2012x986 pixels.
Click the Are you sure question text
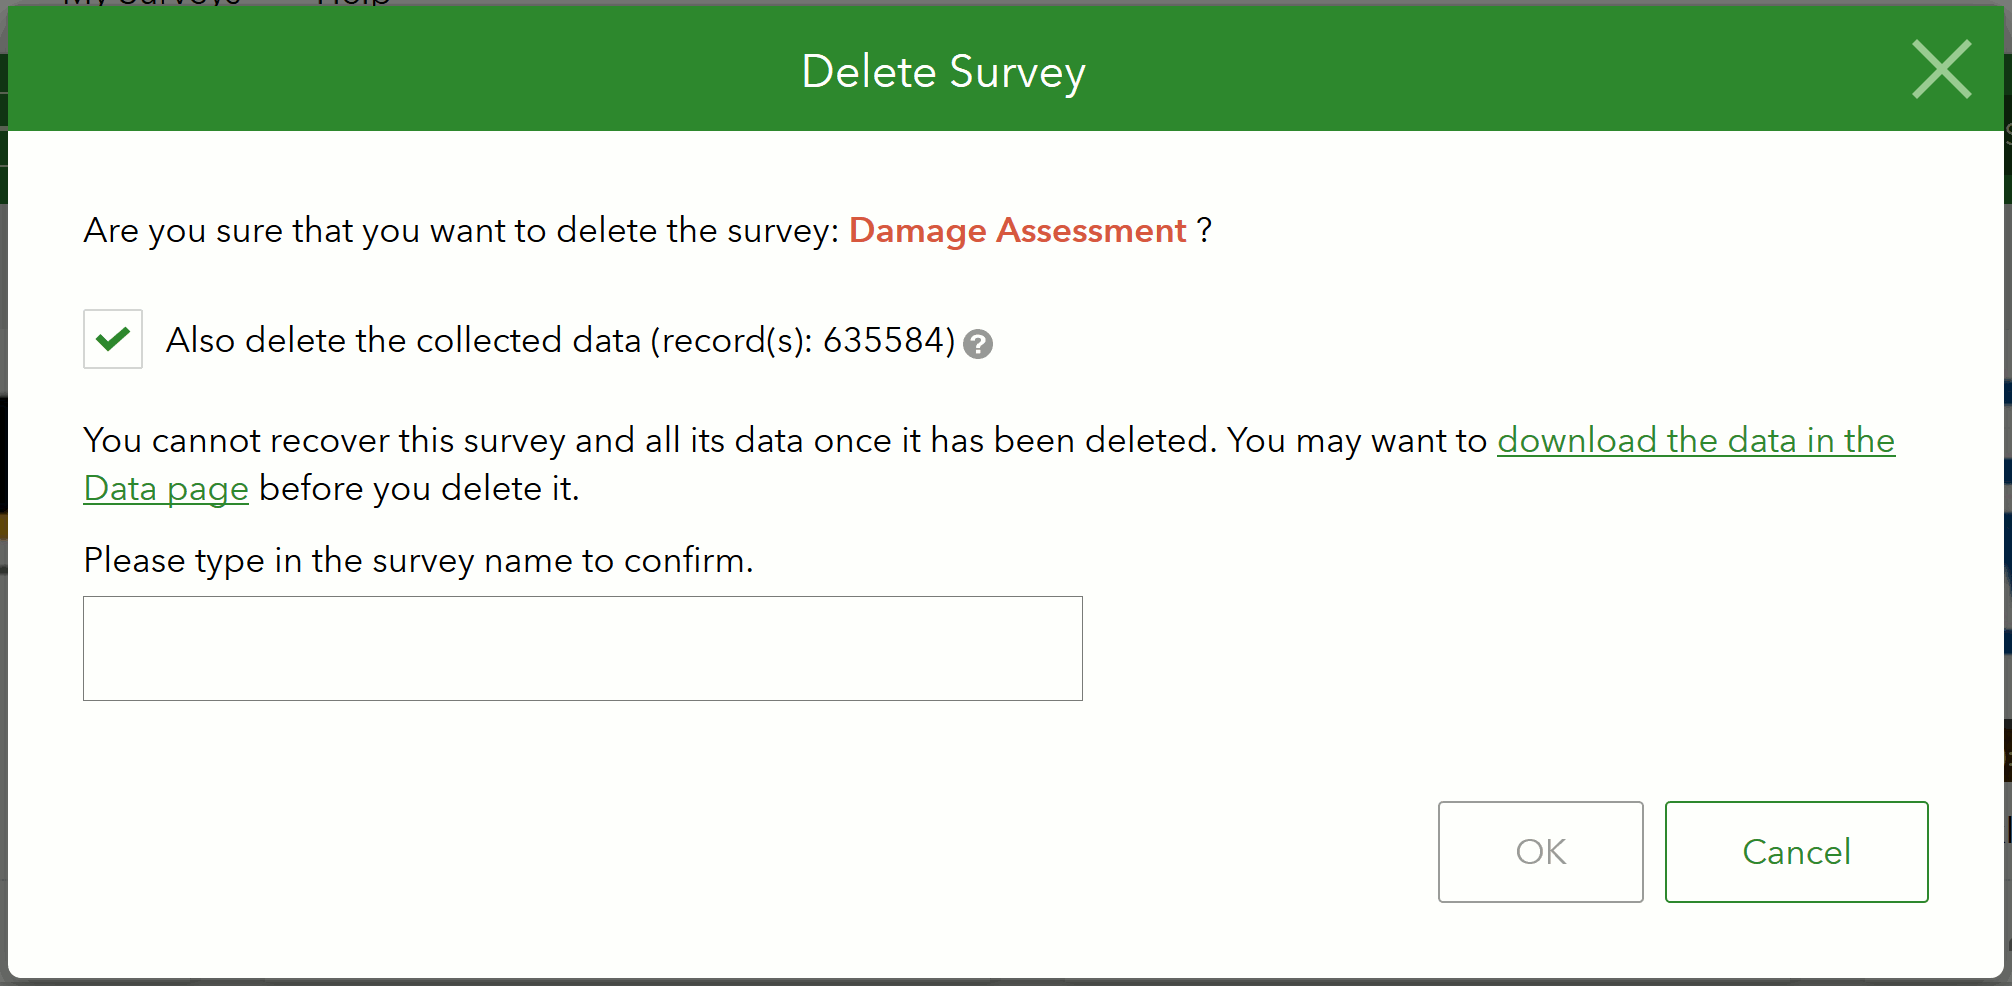(461, 230)
